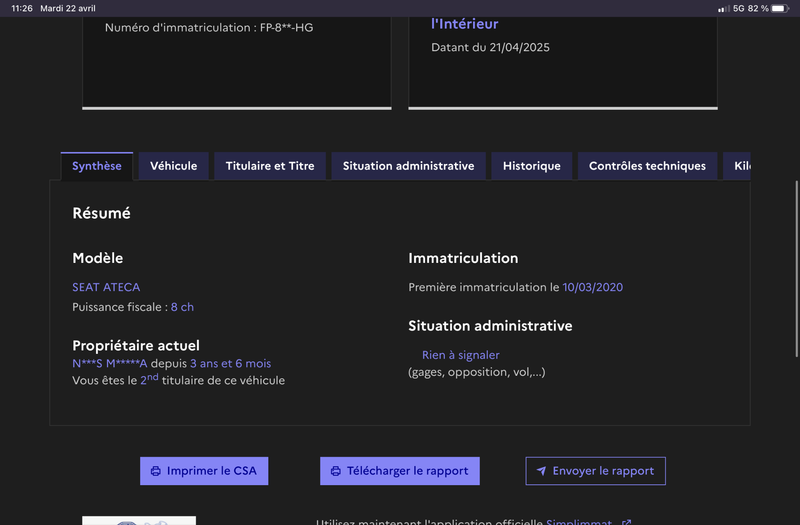
Task: Click the SEAT ATECA model text
Action: coord(106,287)
